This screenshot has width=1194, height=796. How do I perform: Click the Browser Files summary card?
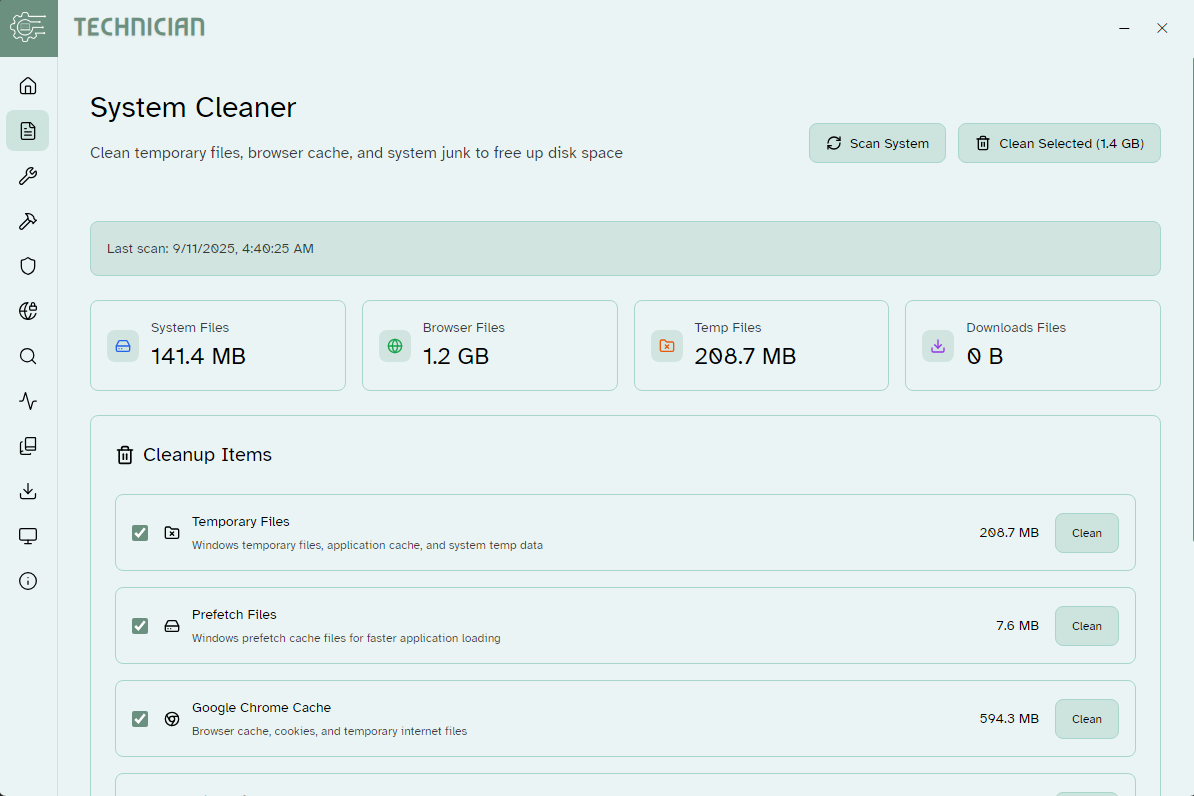[489, 345]
